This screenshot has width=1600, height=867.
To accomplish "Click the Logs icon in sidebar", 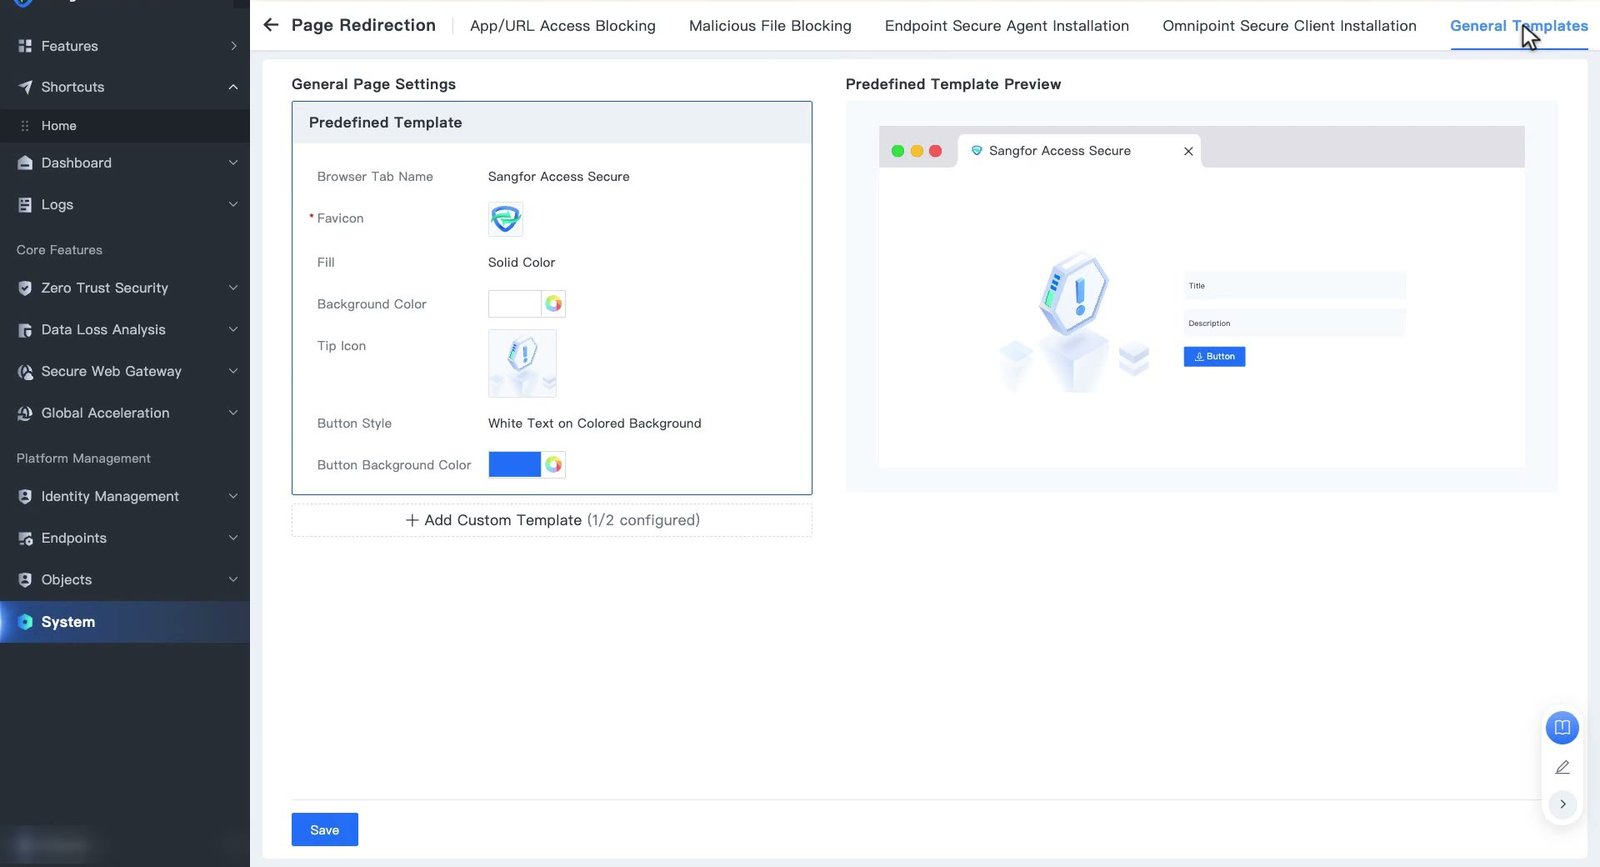I will point(25,205).
